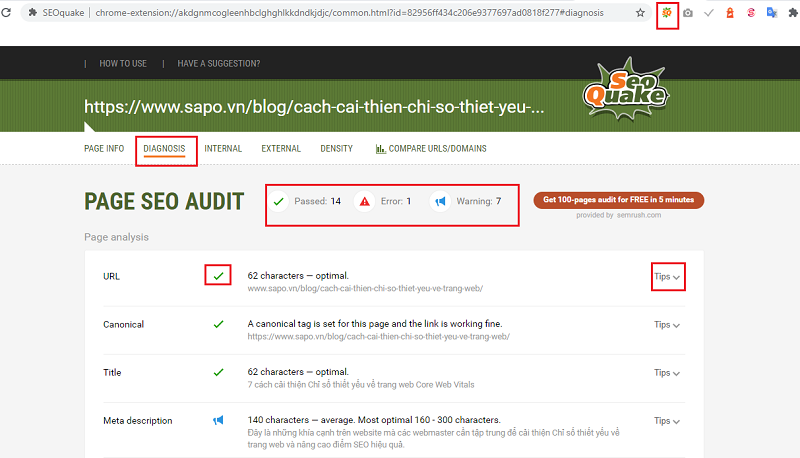Open the How To Use link

[123, 64]
